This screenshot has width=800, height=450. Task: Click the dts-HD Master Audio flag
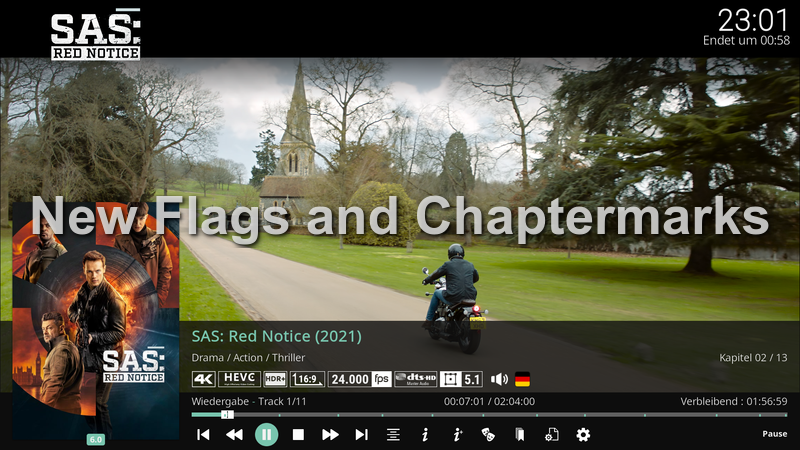click(416, 379)
